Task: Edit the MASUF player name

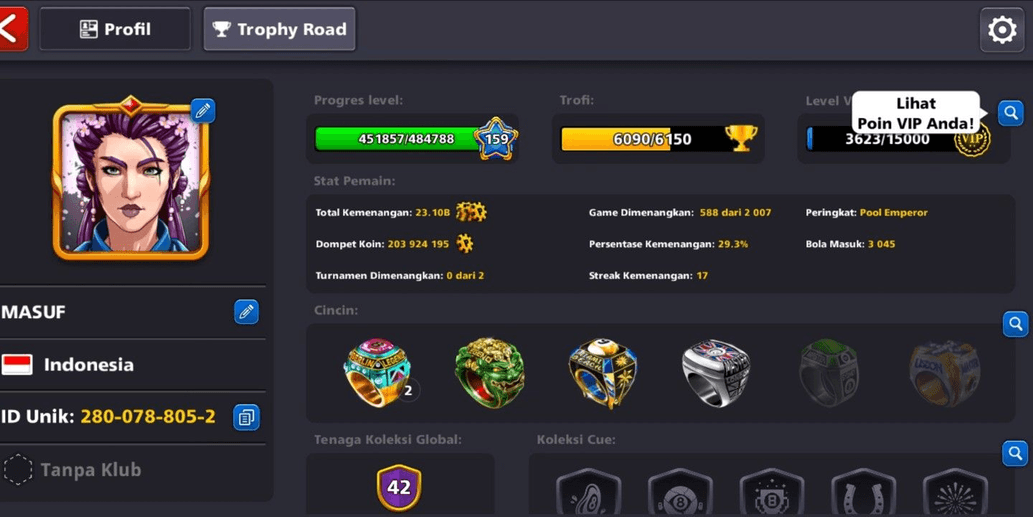Action: (x=246, y=312)
